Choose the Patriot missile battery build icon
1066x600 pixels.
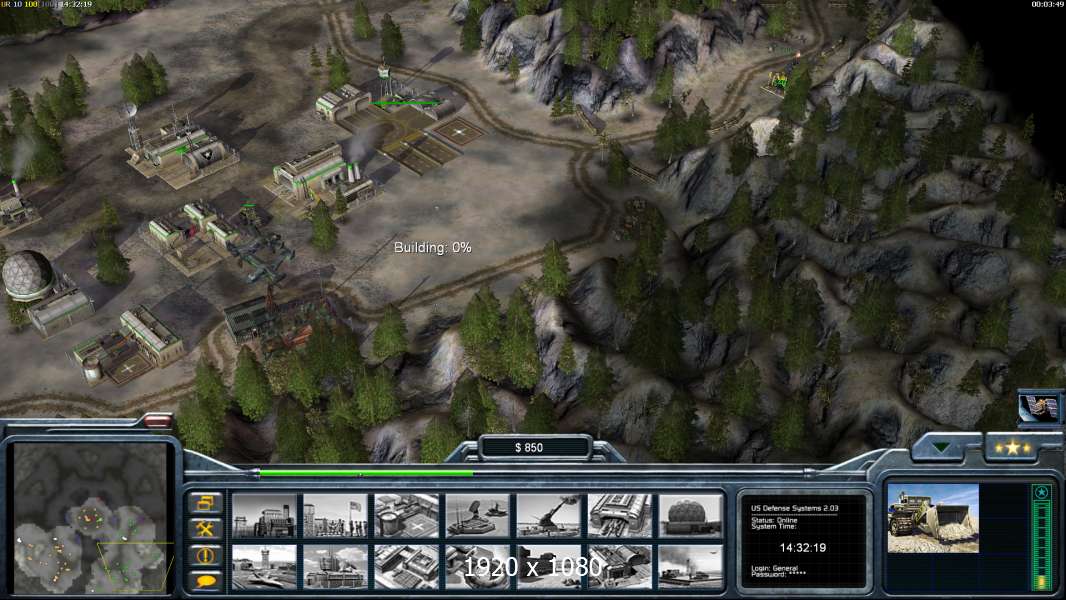pos(477,516)
